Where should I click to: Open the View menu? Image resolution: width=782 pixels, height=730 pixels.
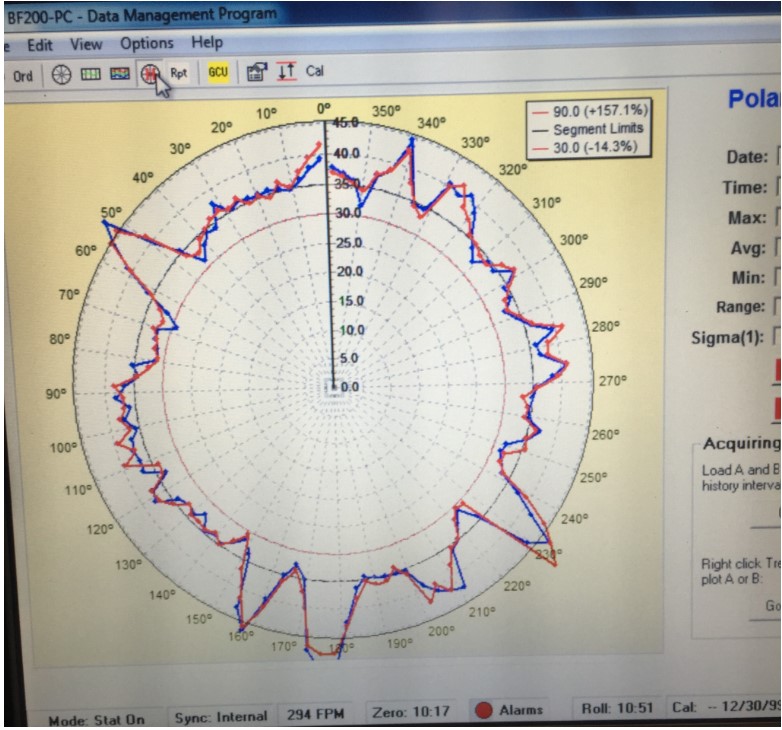pyautogui.click(x=86, y=44)
